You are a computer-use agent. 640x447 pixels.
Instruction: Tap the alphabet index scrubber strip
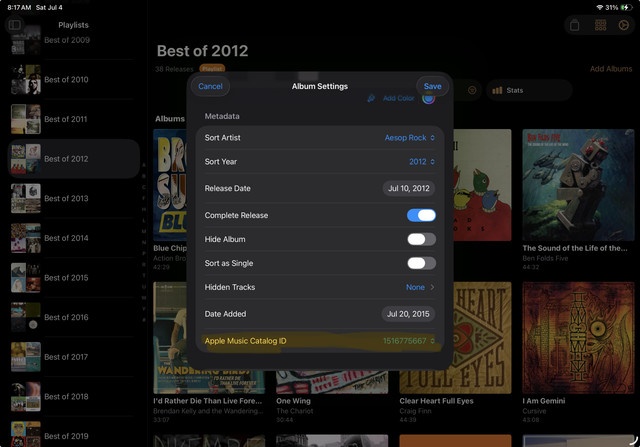click(144, 242)
